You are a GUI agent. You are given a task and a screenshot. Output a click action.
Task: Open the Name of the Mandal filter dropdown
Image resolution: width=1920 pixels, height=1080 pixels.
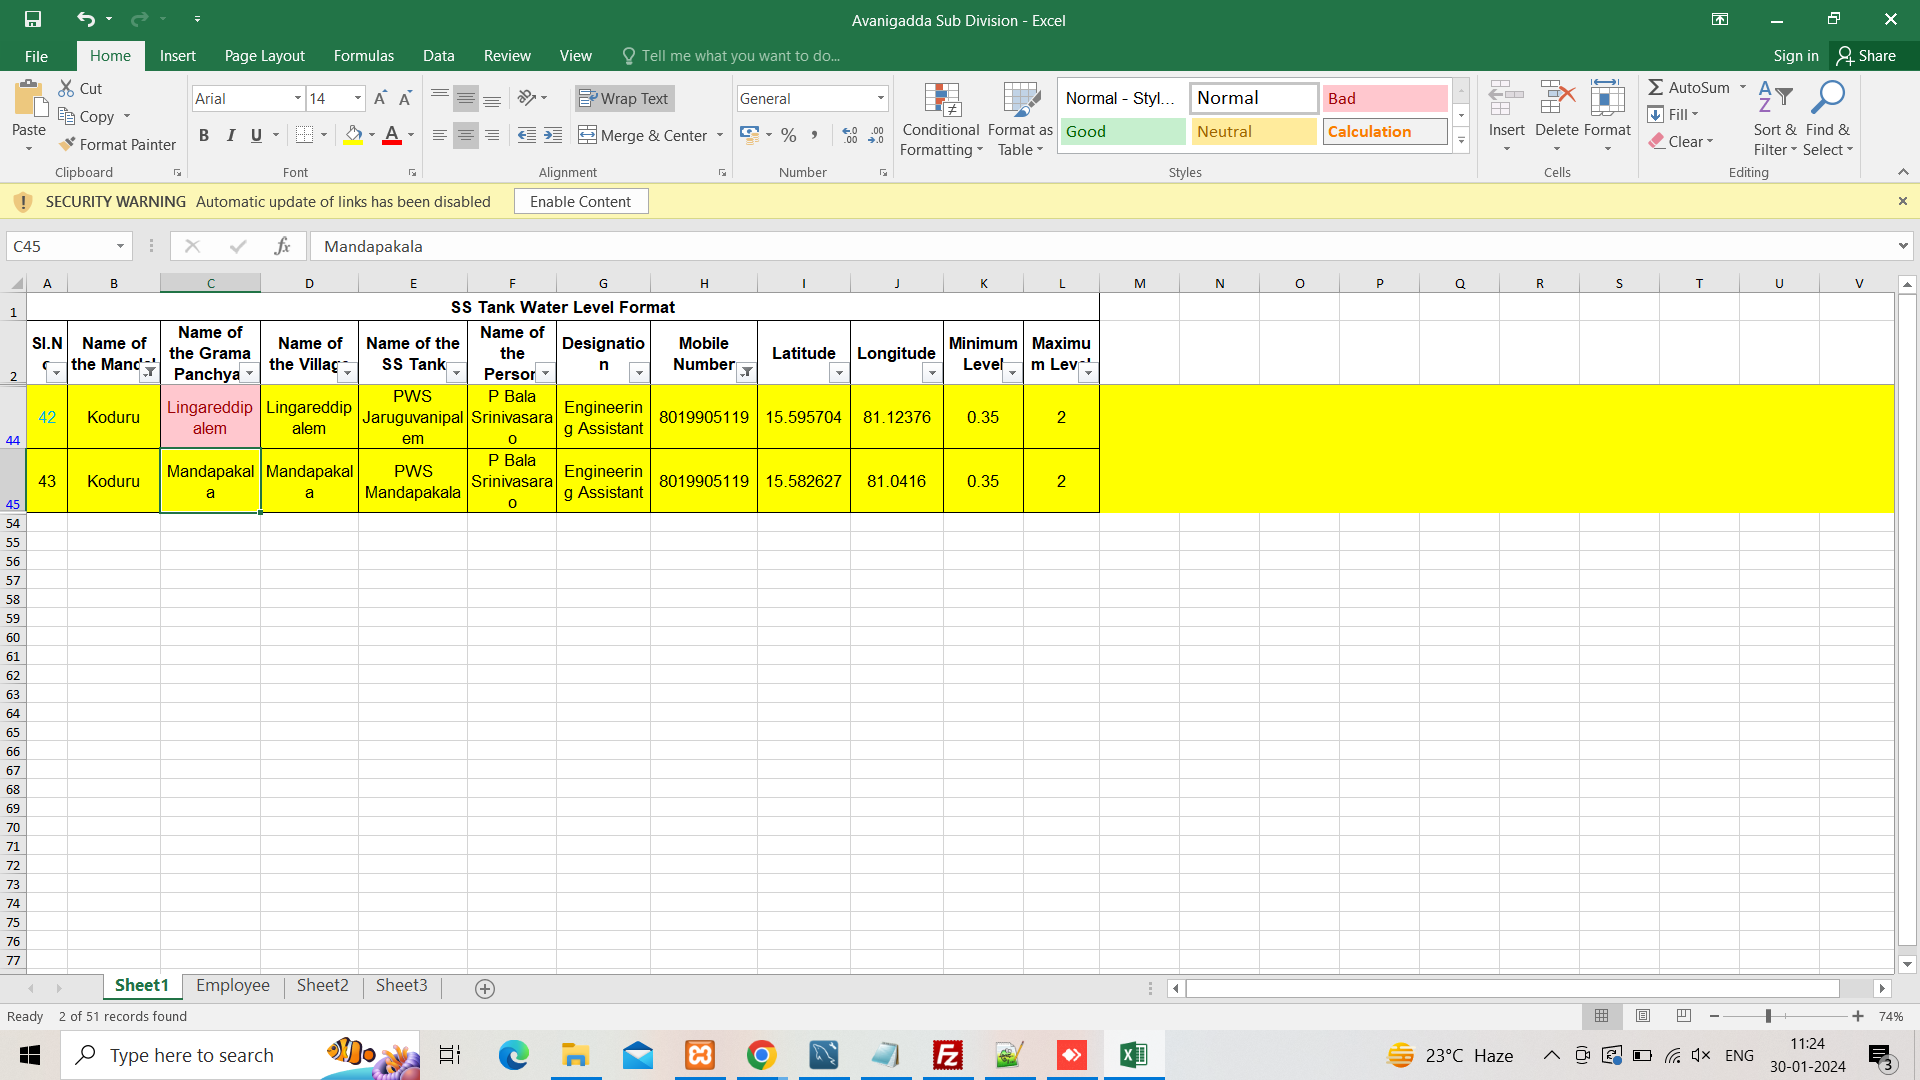tap(149, 373)
